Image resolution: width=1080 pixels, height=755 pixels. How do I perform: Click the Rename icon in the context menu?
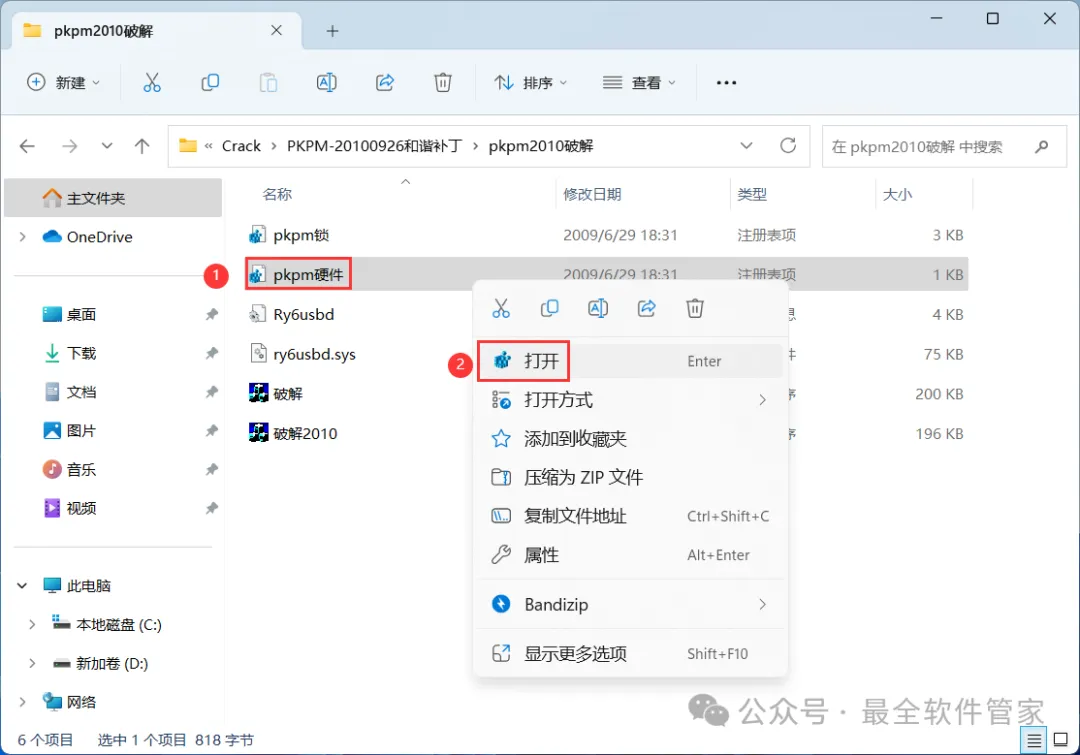pos(598,309)
